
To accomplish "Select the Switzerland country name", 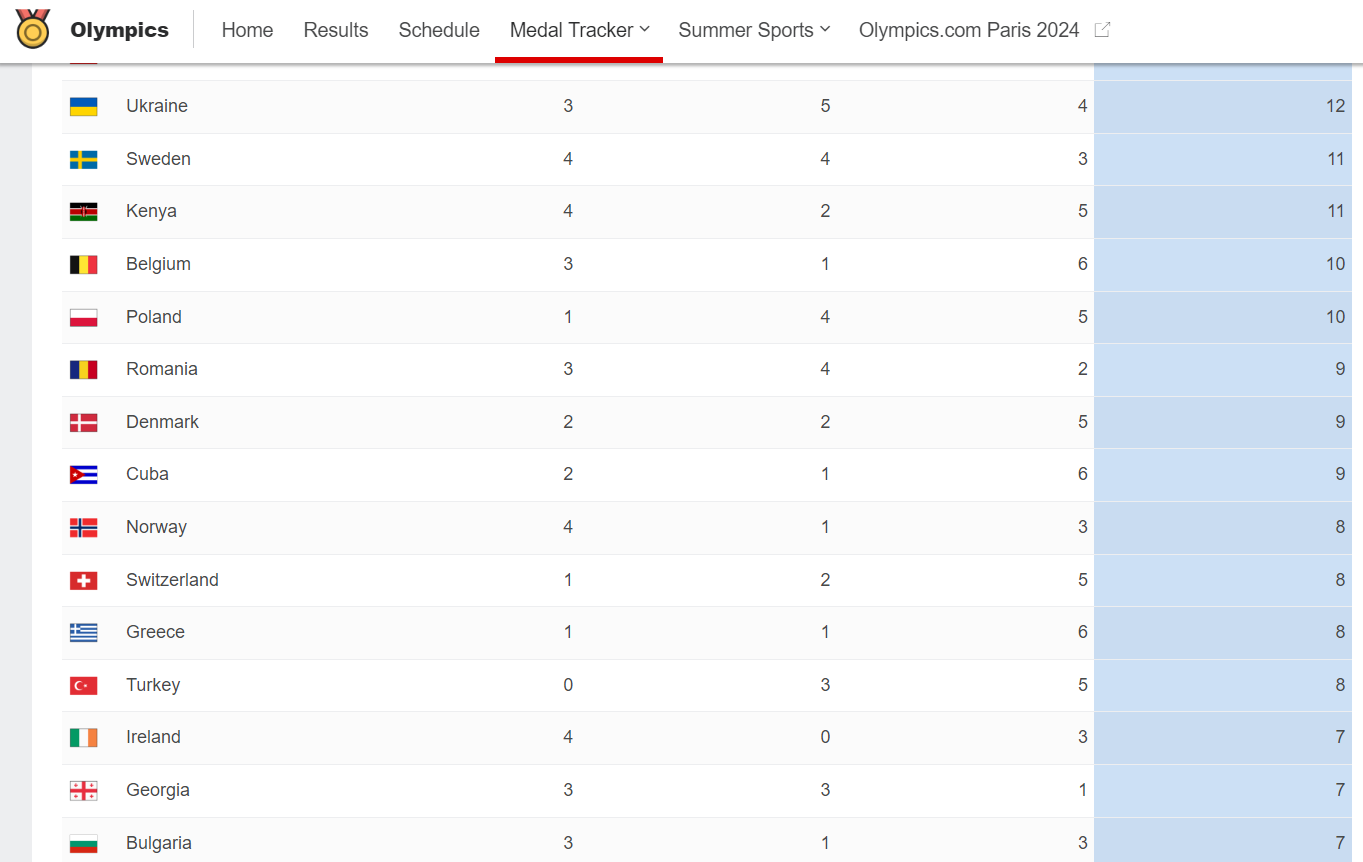I will 172,580.
